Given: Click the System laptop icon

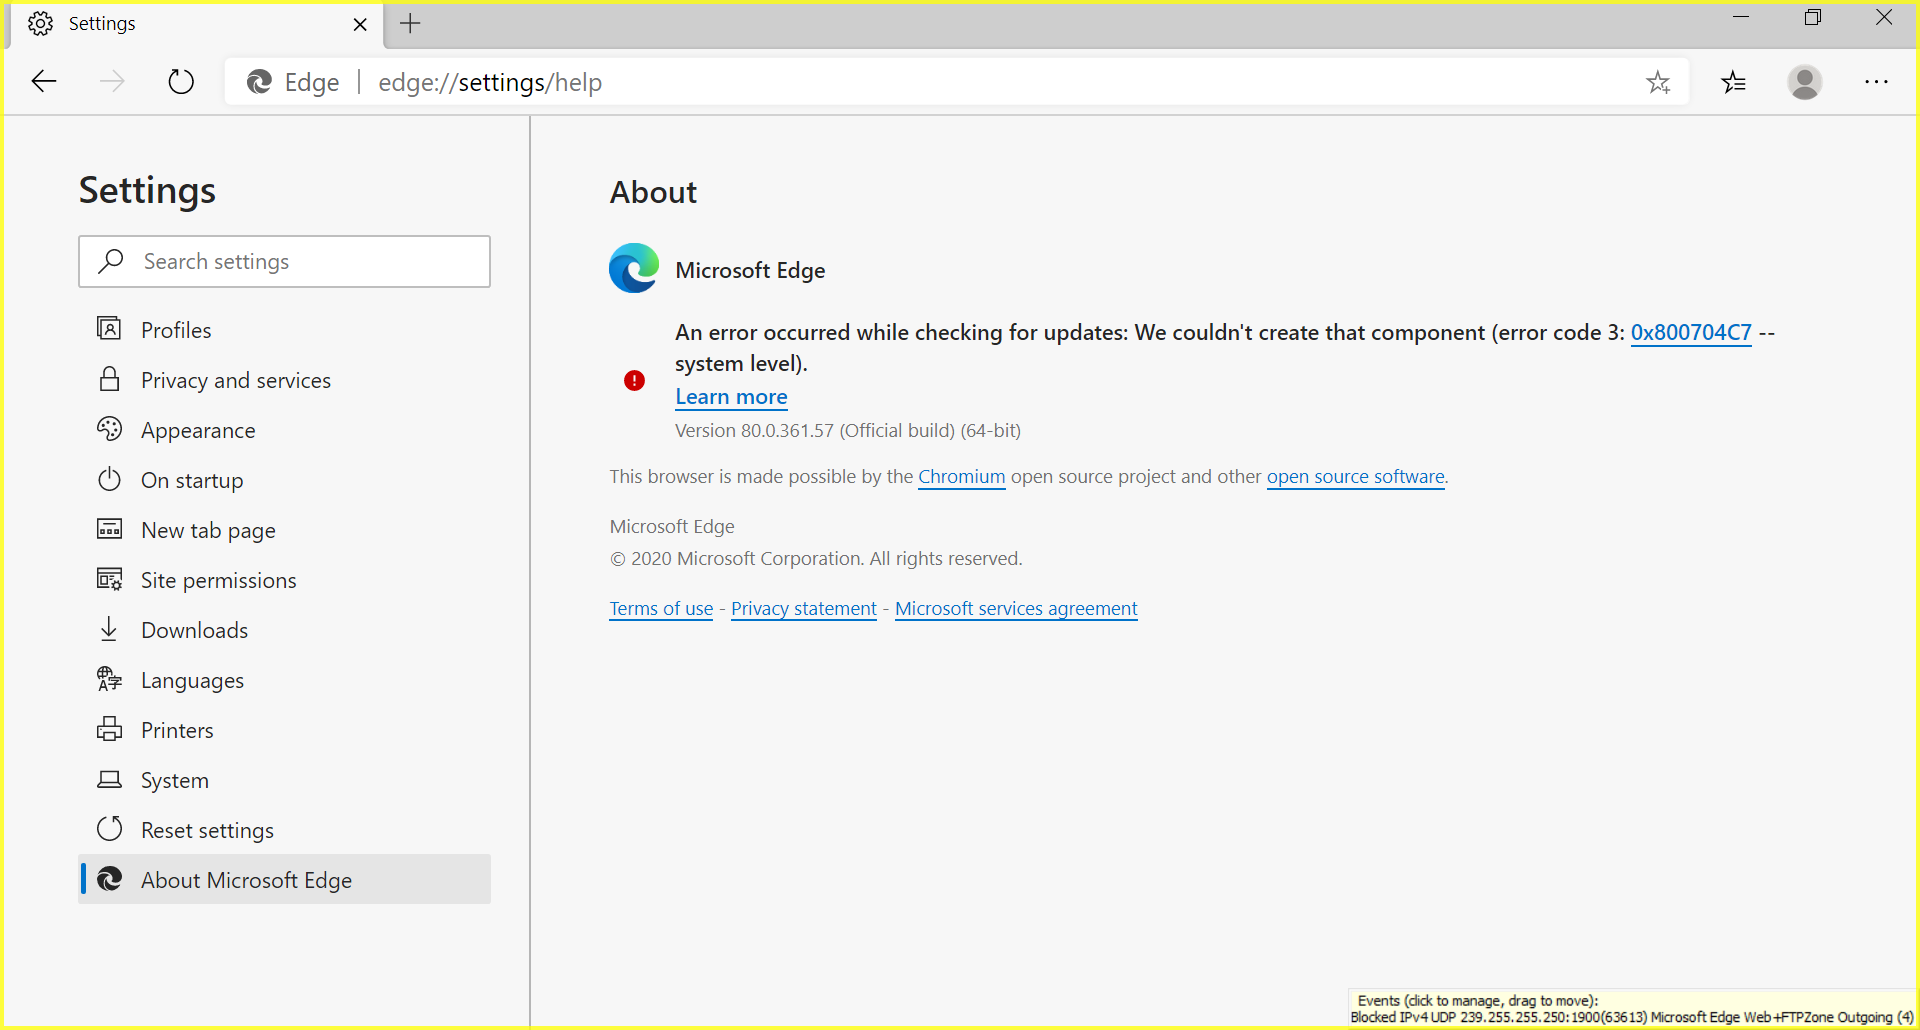Looking at the screenshot, I should point(109,779).
